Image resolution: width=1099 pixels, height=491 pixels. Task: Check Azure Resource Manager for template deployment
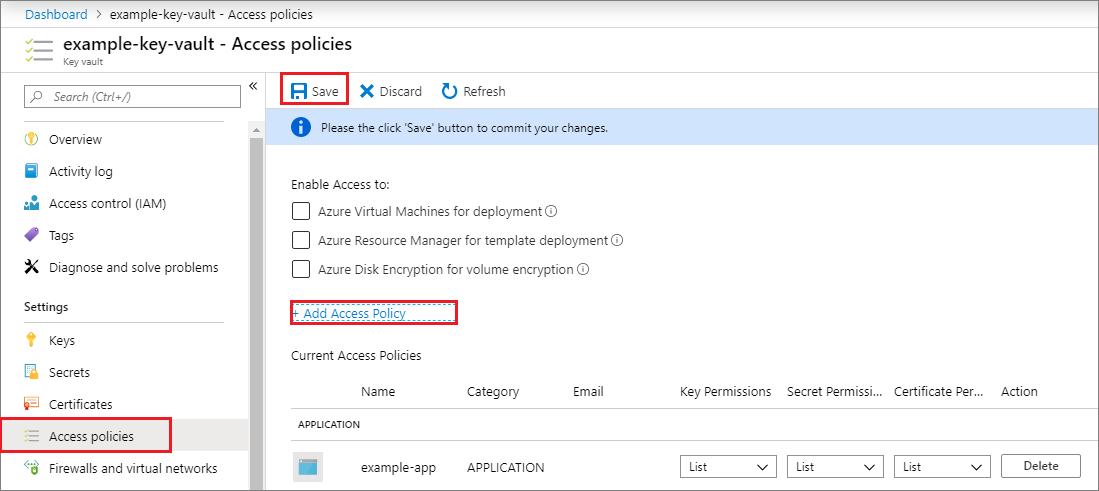pyautogui.click(x=300, y=240)
